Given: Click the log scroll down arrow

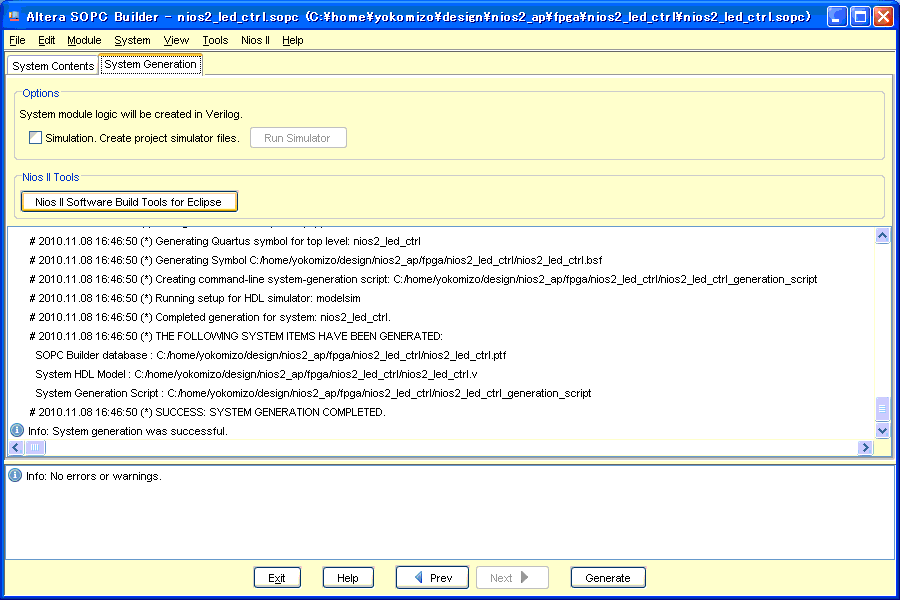Looking at the screenshot, I should click(x=882, y=429).
